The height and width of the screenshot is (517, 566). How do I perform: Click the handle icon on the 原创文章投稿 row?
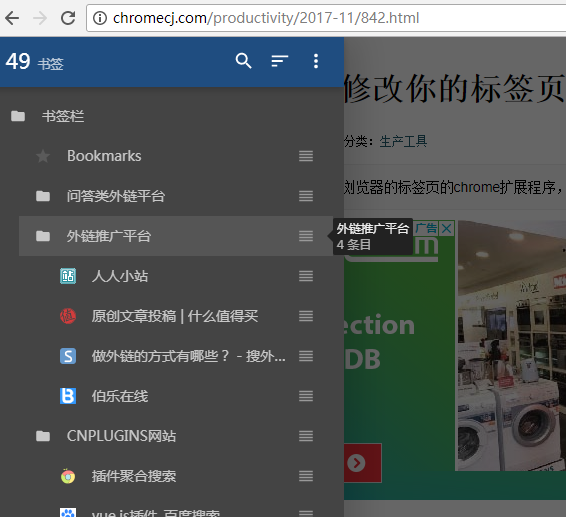tap(306, 316)
